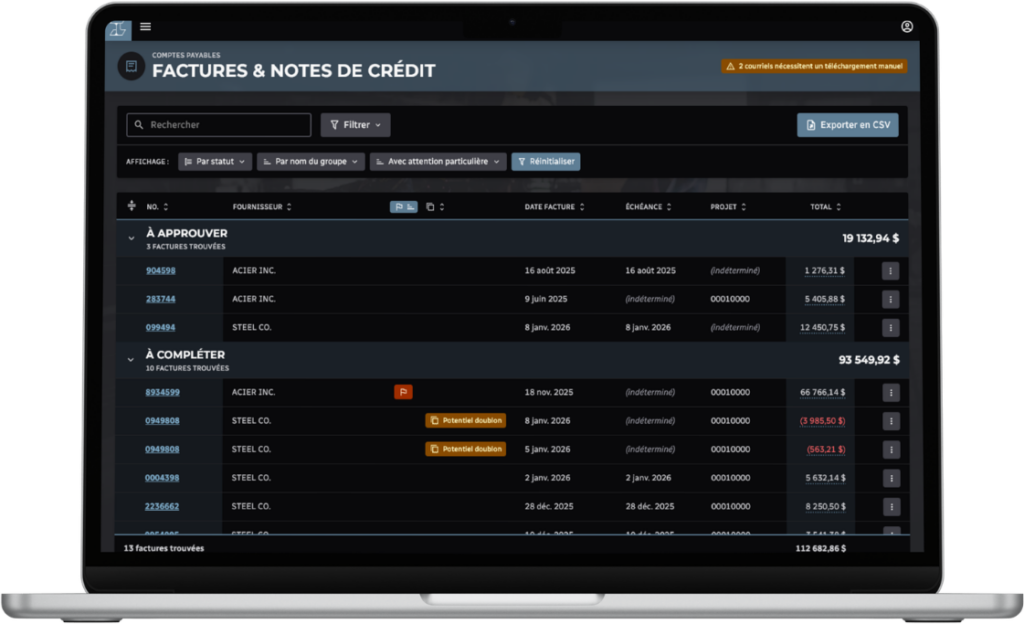
Task: Click in the Rechercher search field
Action: click(x=218, y=125)
